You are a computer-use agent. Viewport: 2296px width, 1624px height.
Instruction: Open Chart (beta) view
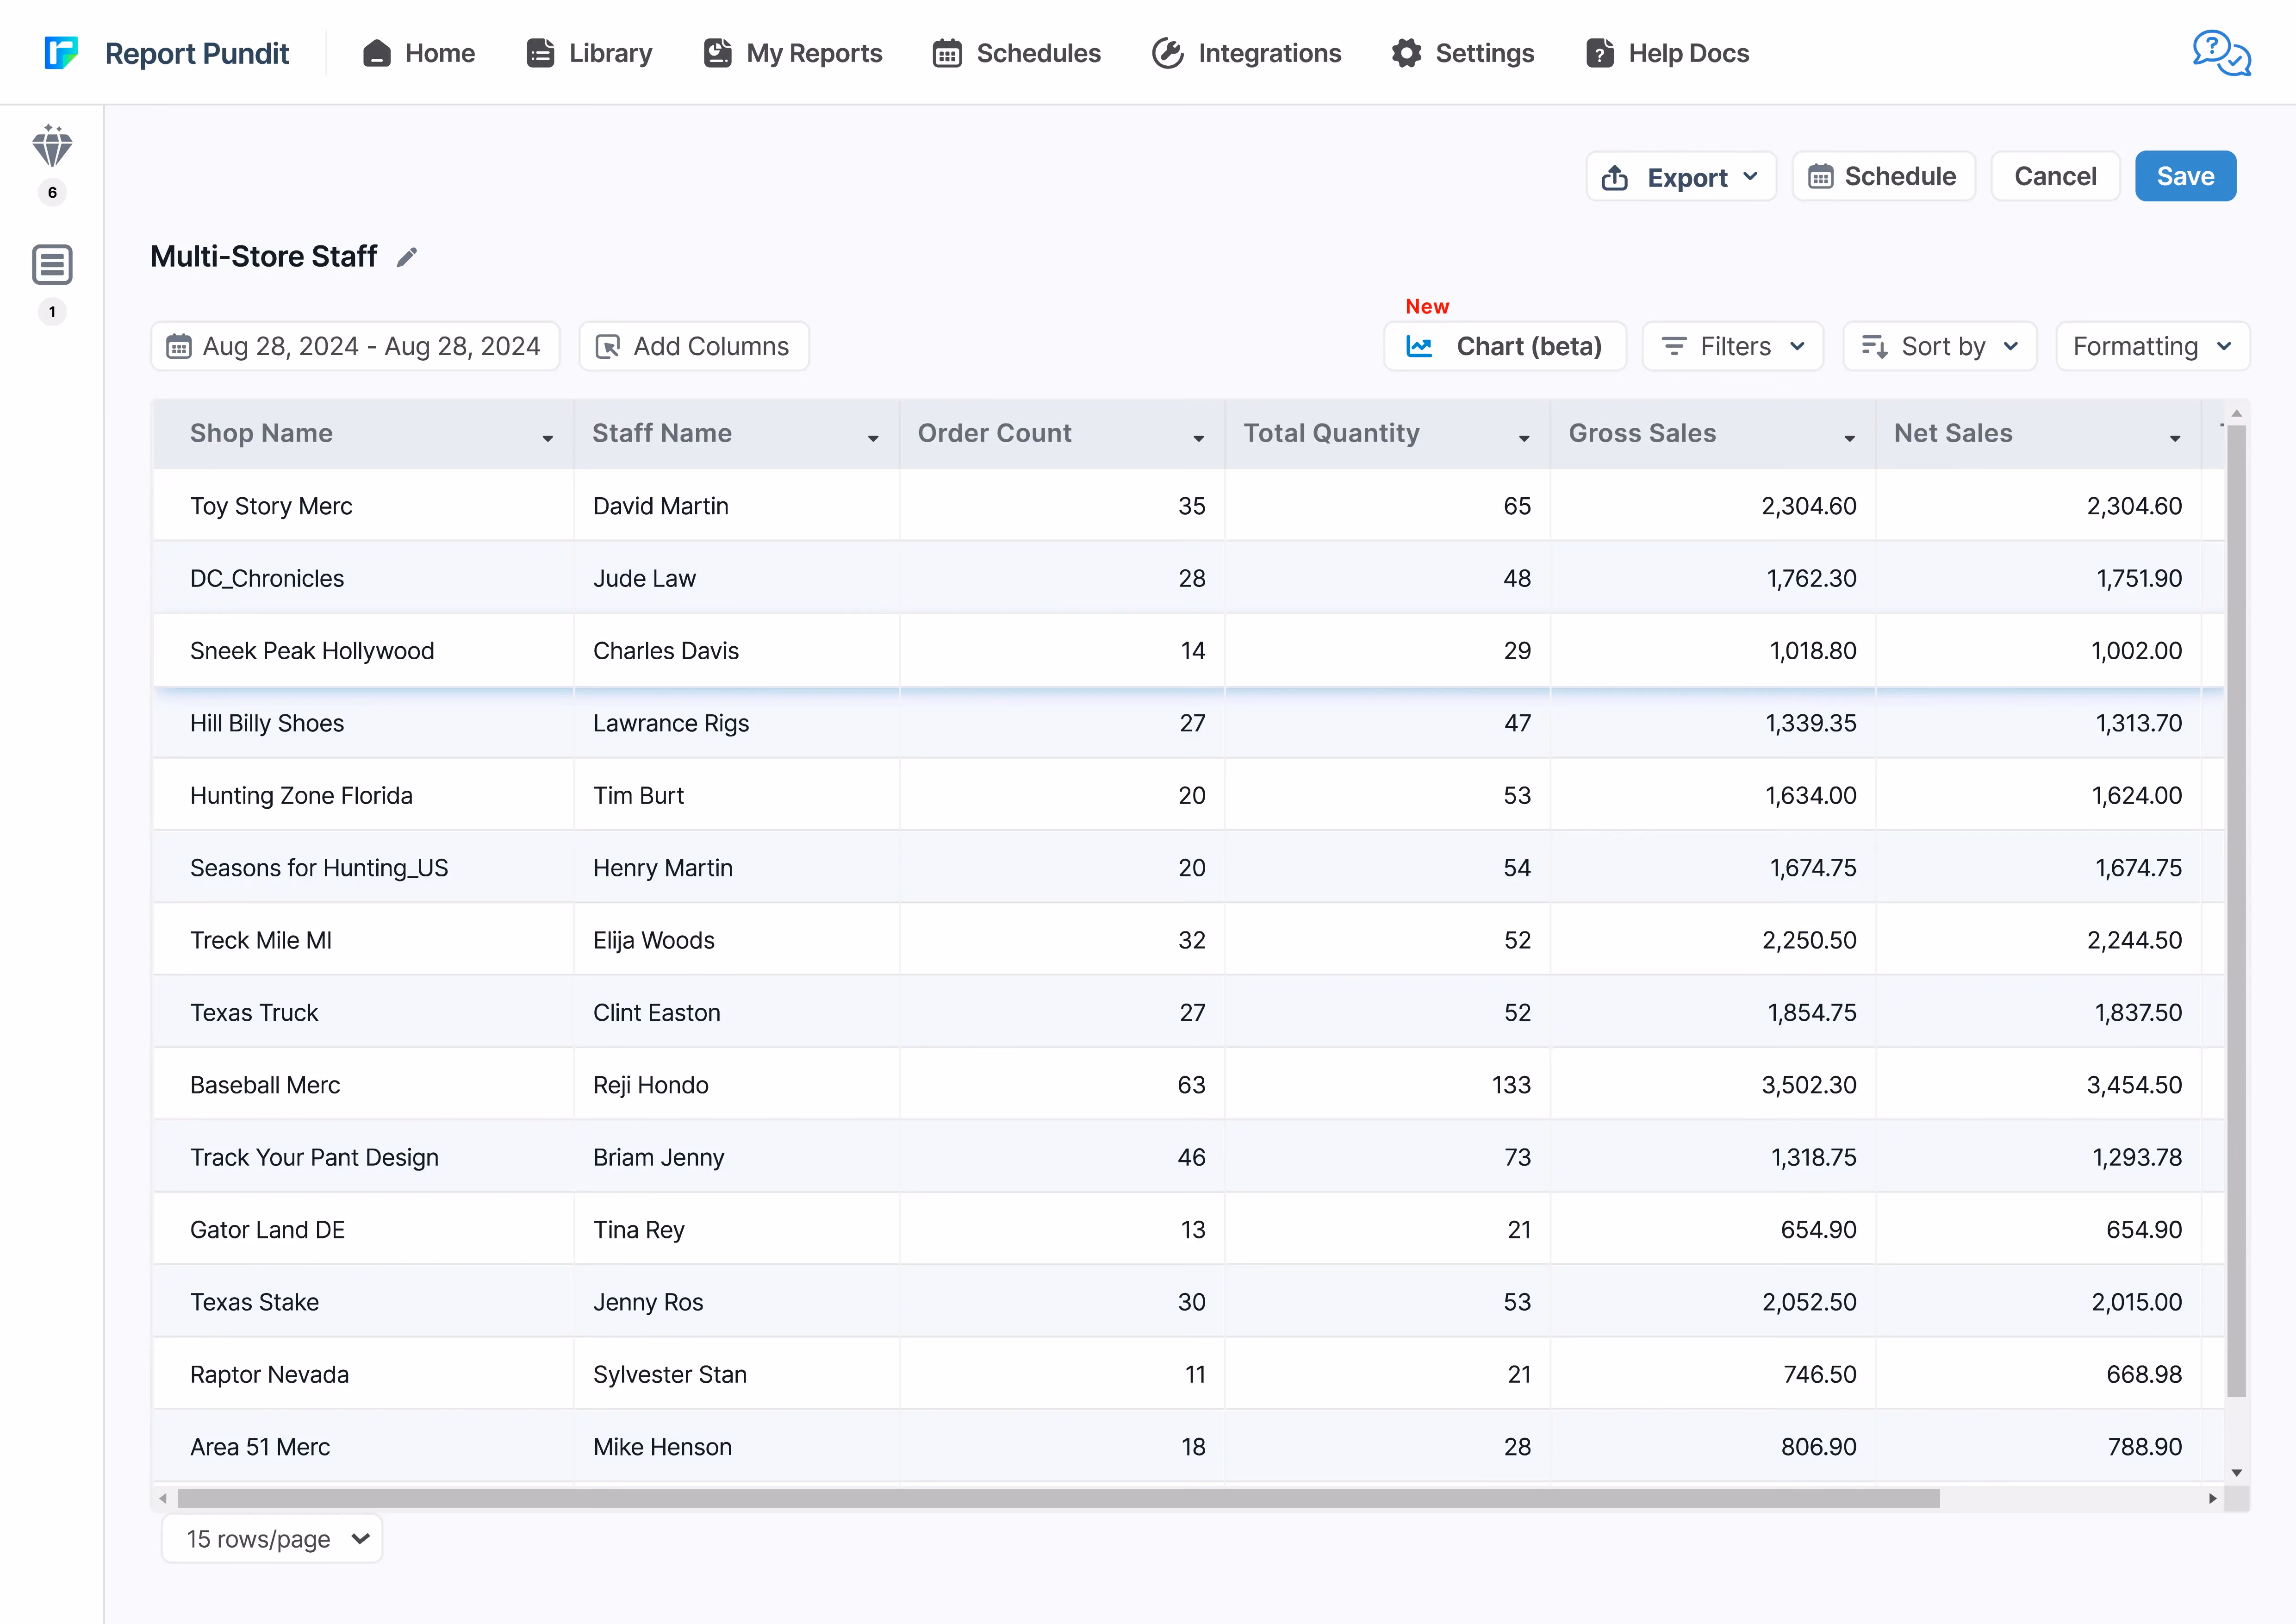(1504, 346)
